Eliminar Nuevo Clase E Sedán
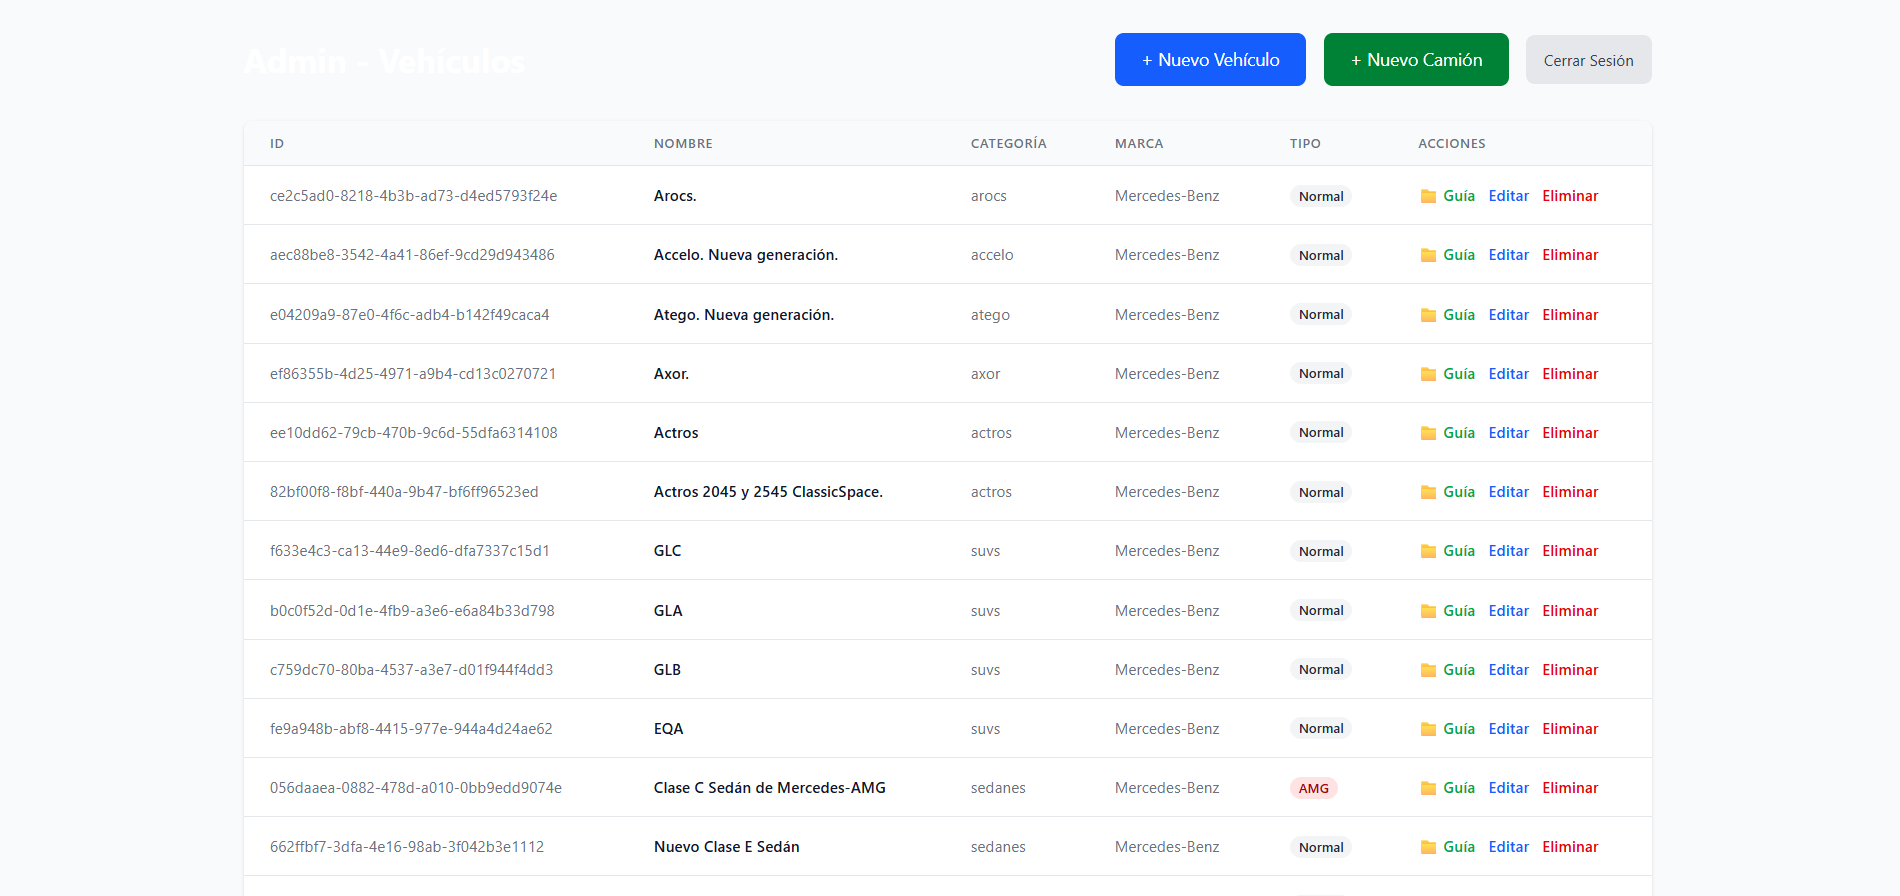The height and width of the screenshot is (896, 1900). point(1570,847)
